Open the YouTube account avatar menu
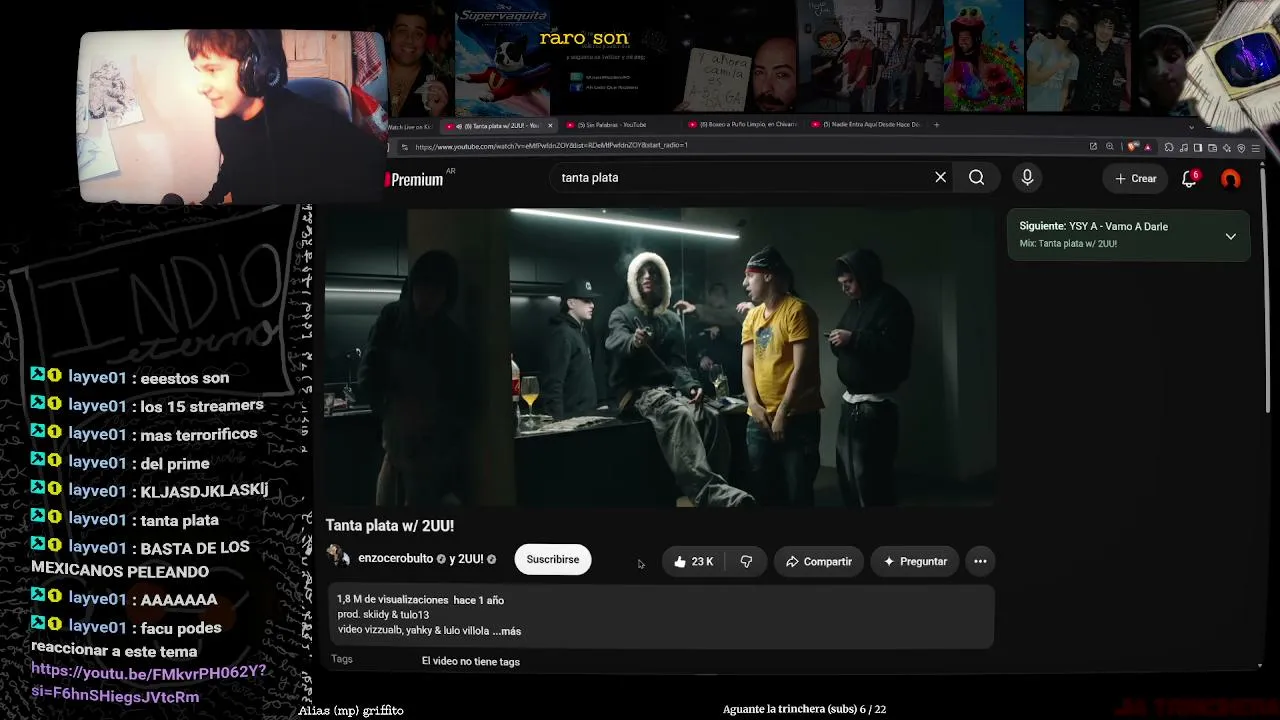1280x720 pixels. 1230,179
